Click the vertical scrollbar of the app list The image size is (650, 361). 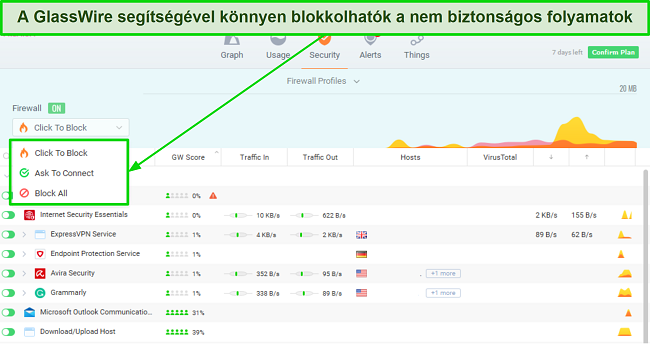click(x=645, y=256)
